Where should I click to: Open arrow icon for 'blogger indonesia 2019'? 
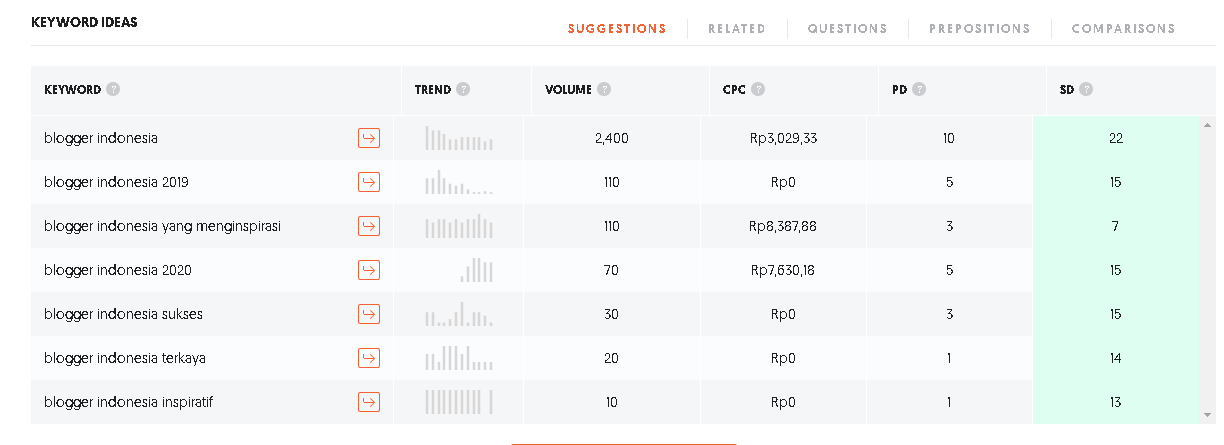pyautogui.click(x=369, y=182)
